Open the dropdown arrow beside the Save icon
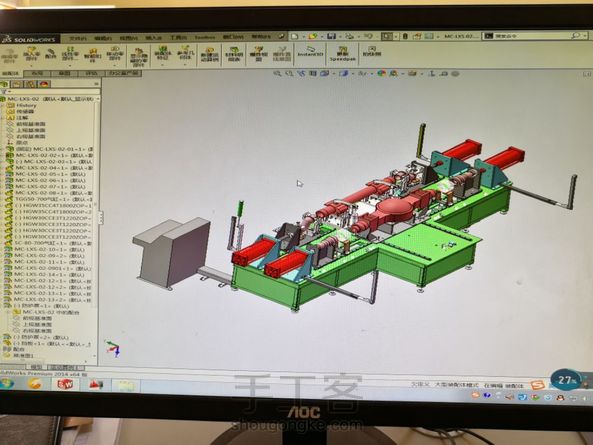593x445 pixels. click(x=340, y=37)
